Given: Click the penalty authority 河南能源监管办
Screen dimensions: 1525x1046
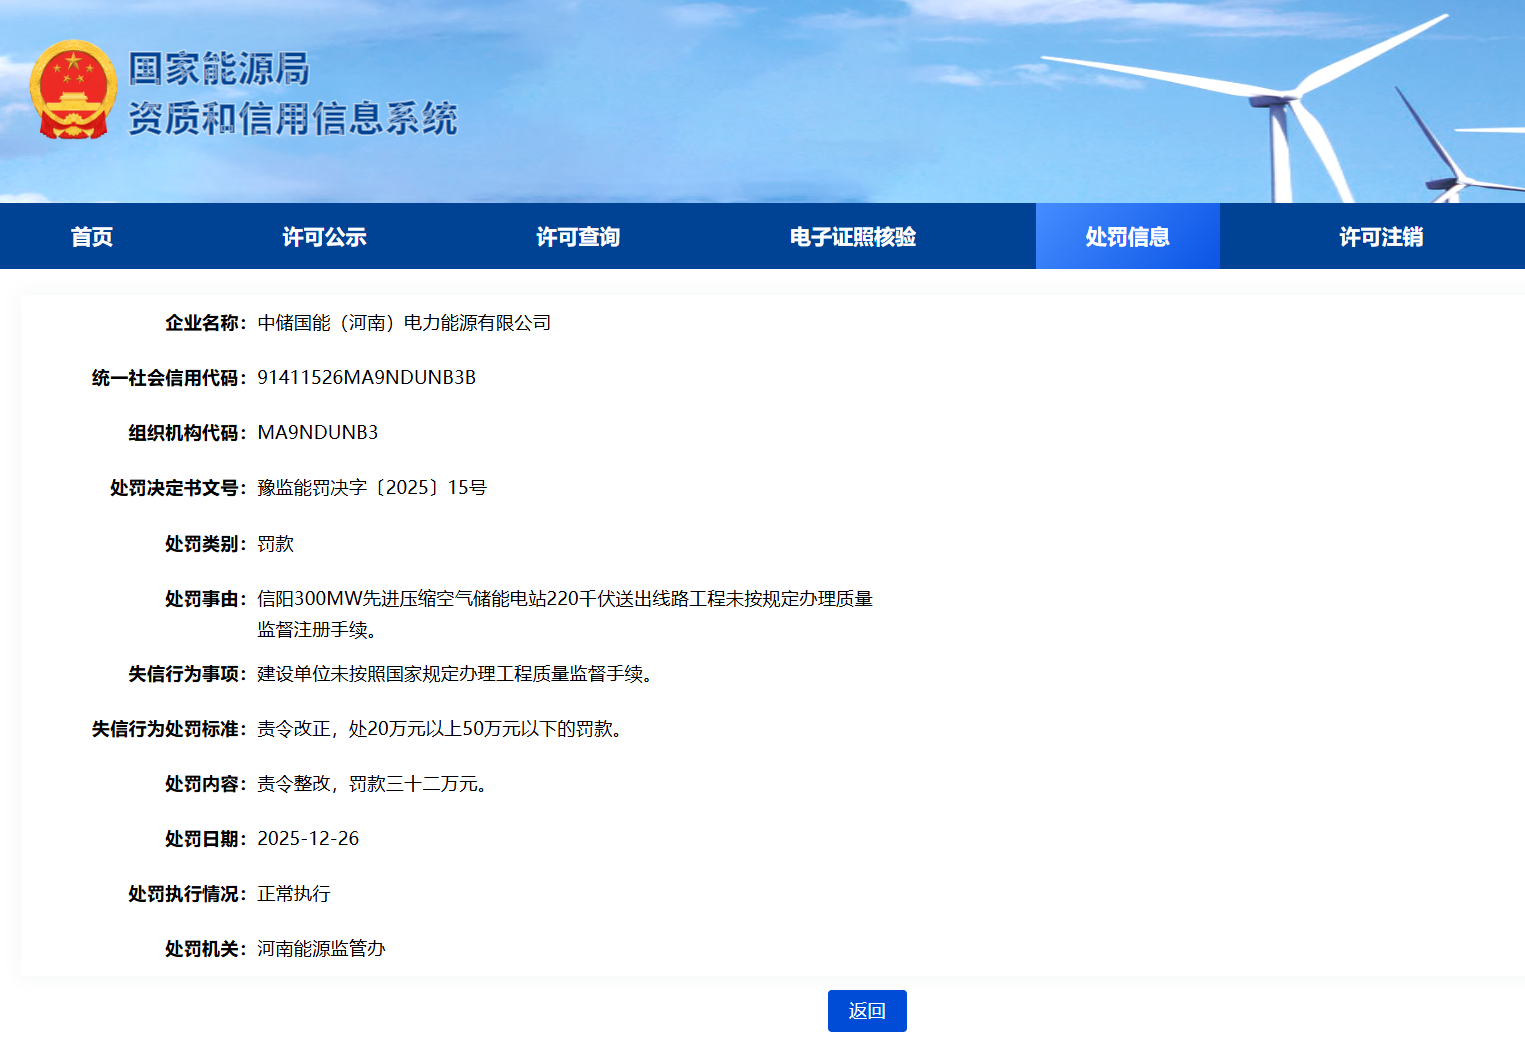Looking at the screenshot, I should (321, 949).
